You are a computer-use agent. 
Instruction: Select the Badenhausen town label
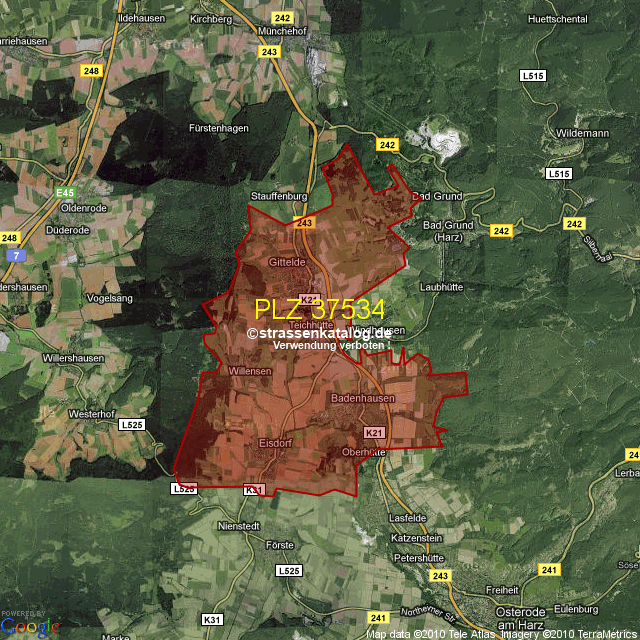[363, 398]
